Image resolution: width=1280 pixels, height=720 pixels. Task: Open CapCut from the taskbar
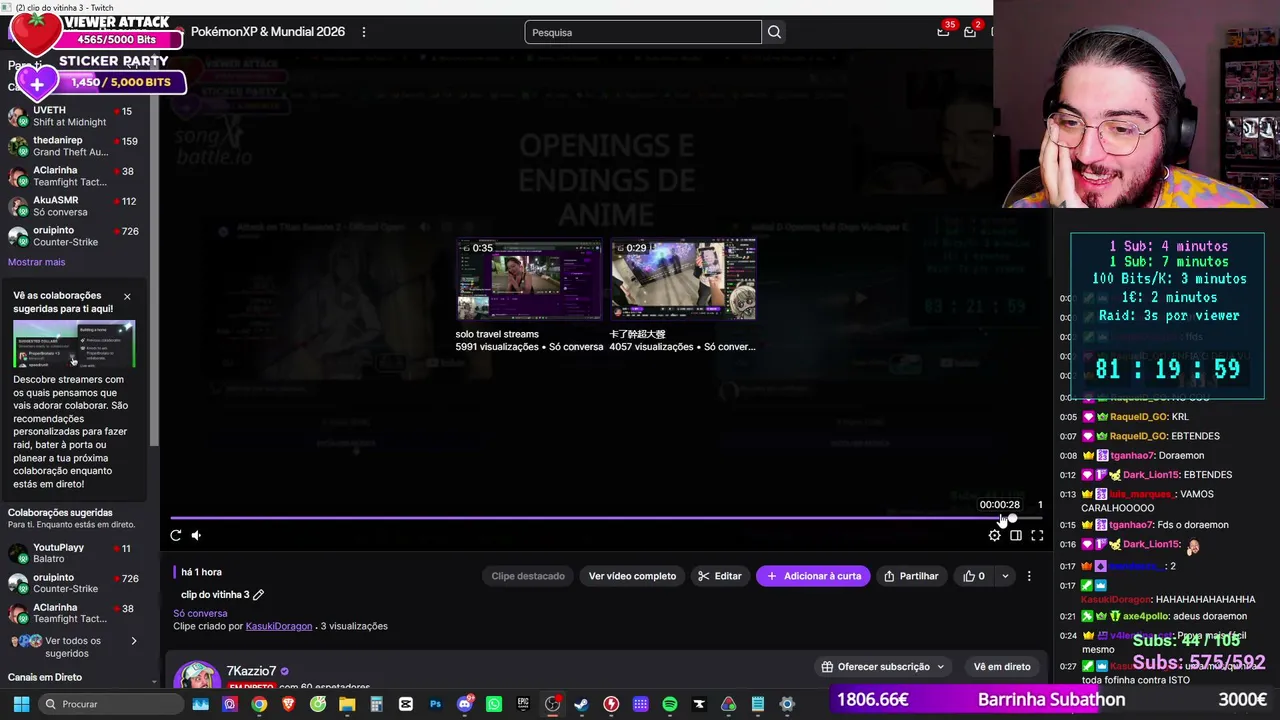[x=406, y=704]
